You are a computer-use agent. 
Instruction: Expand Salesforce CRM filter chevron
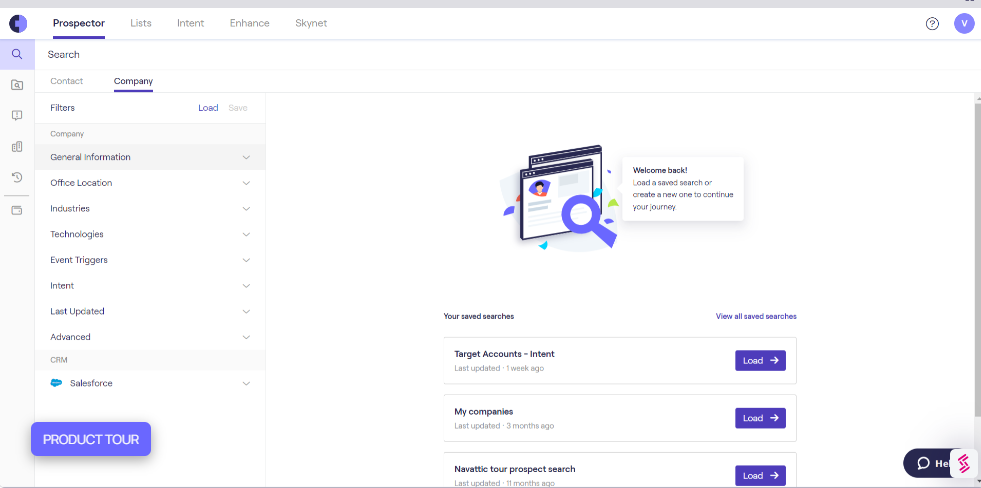coord(247,384)
